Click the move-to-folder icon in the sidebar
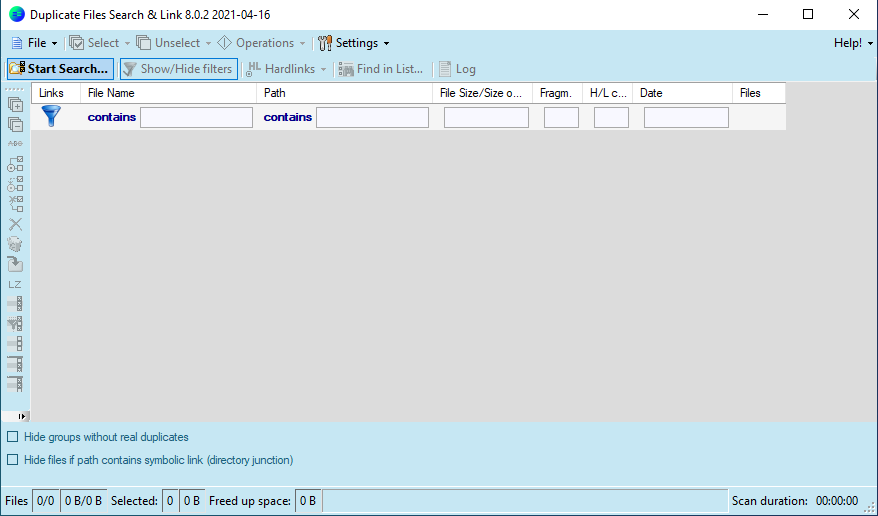The image size is (878, 516). (x=15, y=264)
